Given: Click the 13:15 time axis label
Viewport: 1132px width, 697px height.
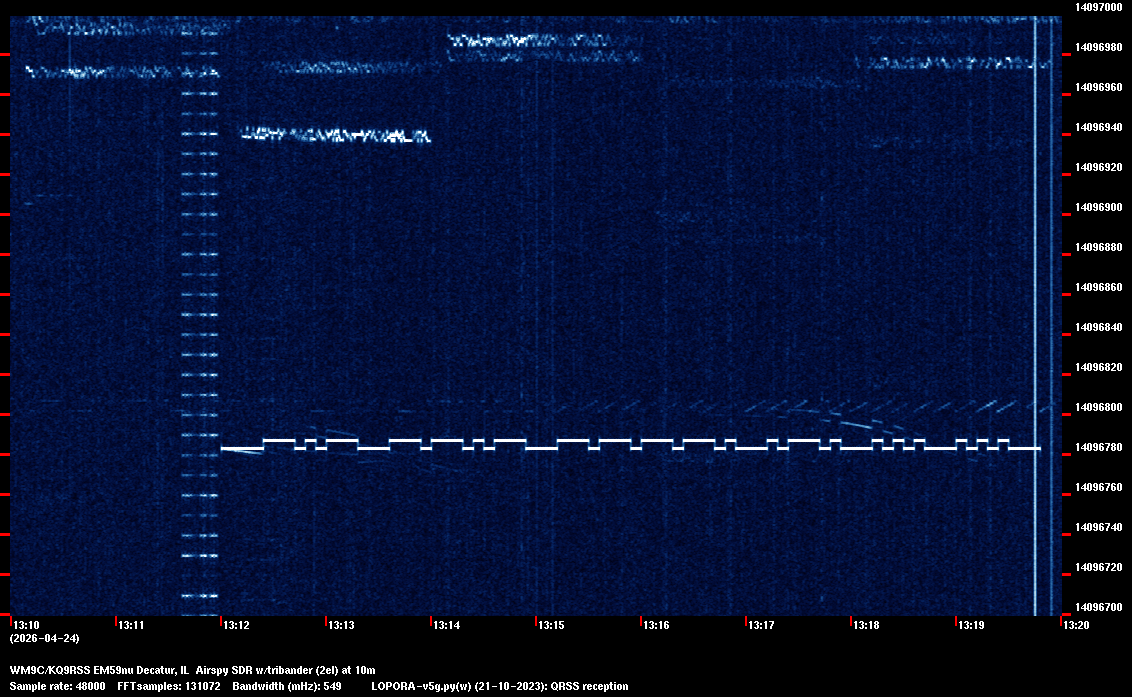Looking at the screenshot, I should pyautogui.click(x=551, y=625).
